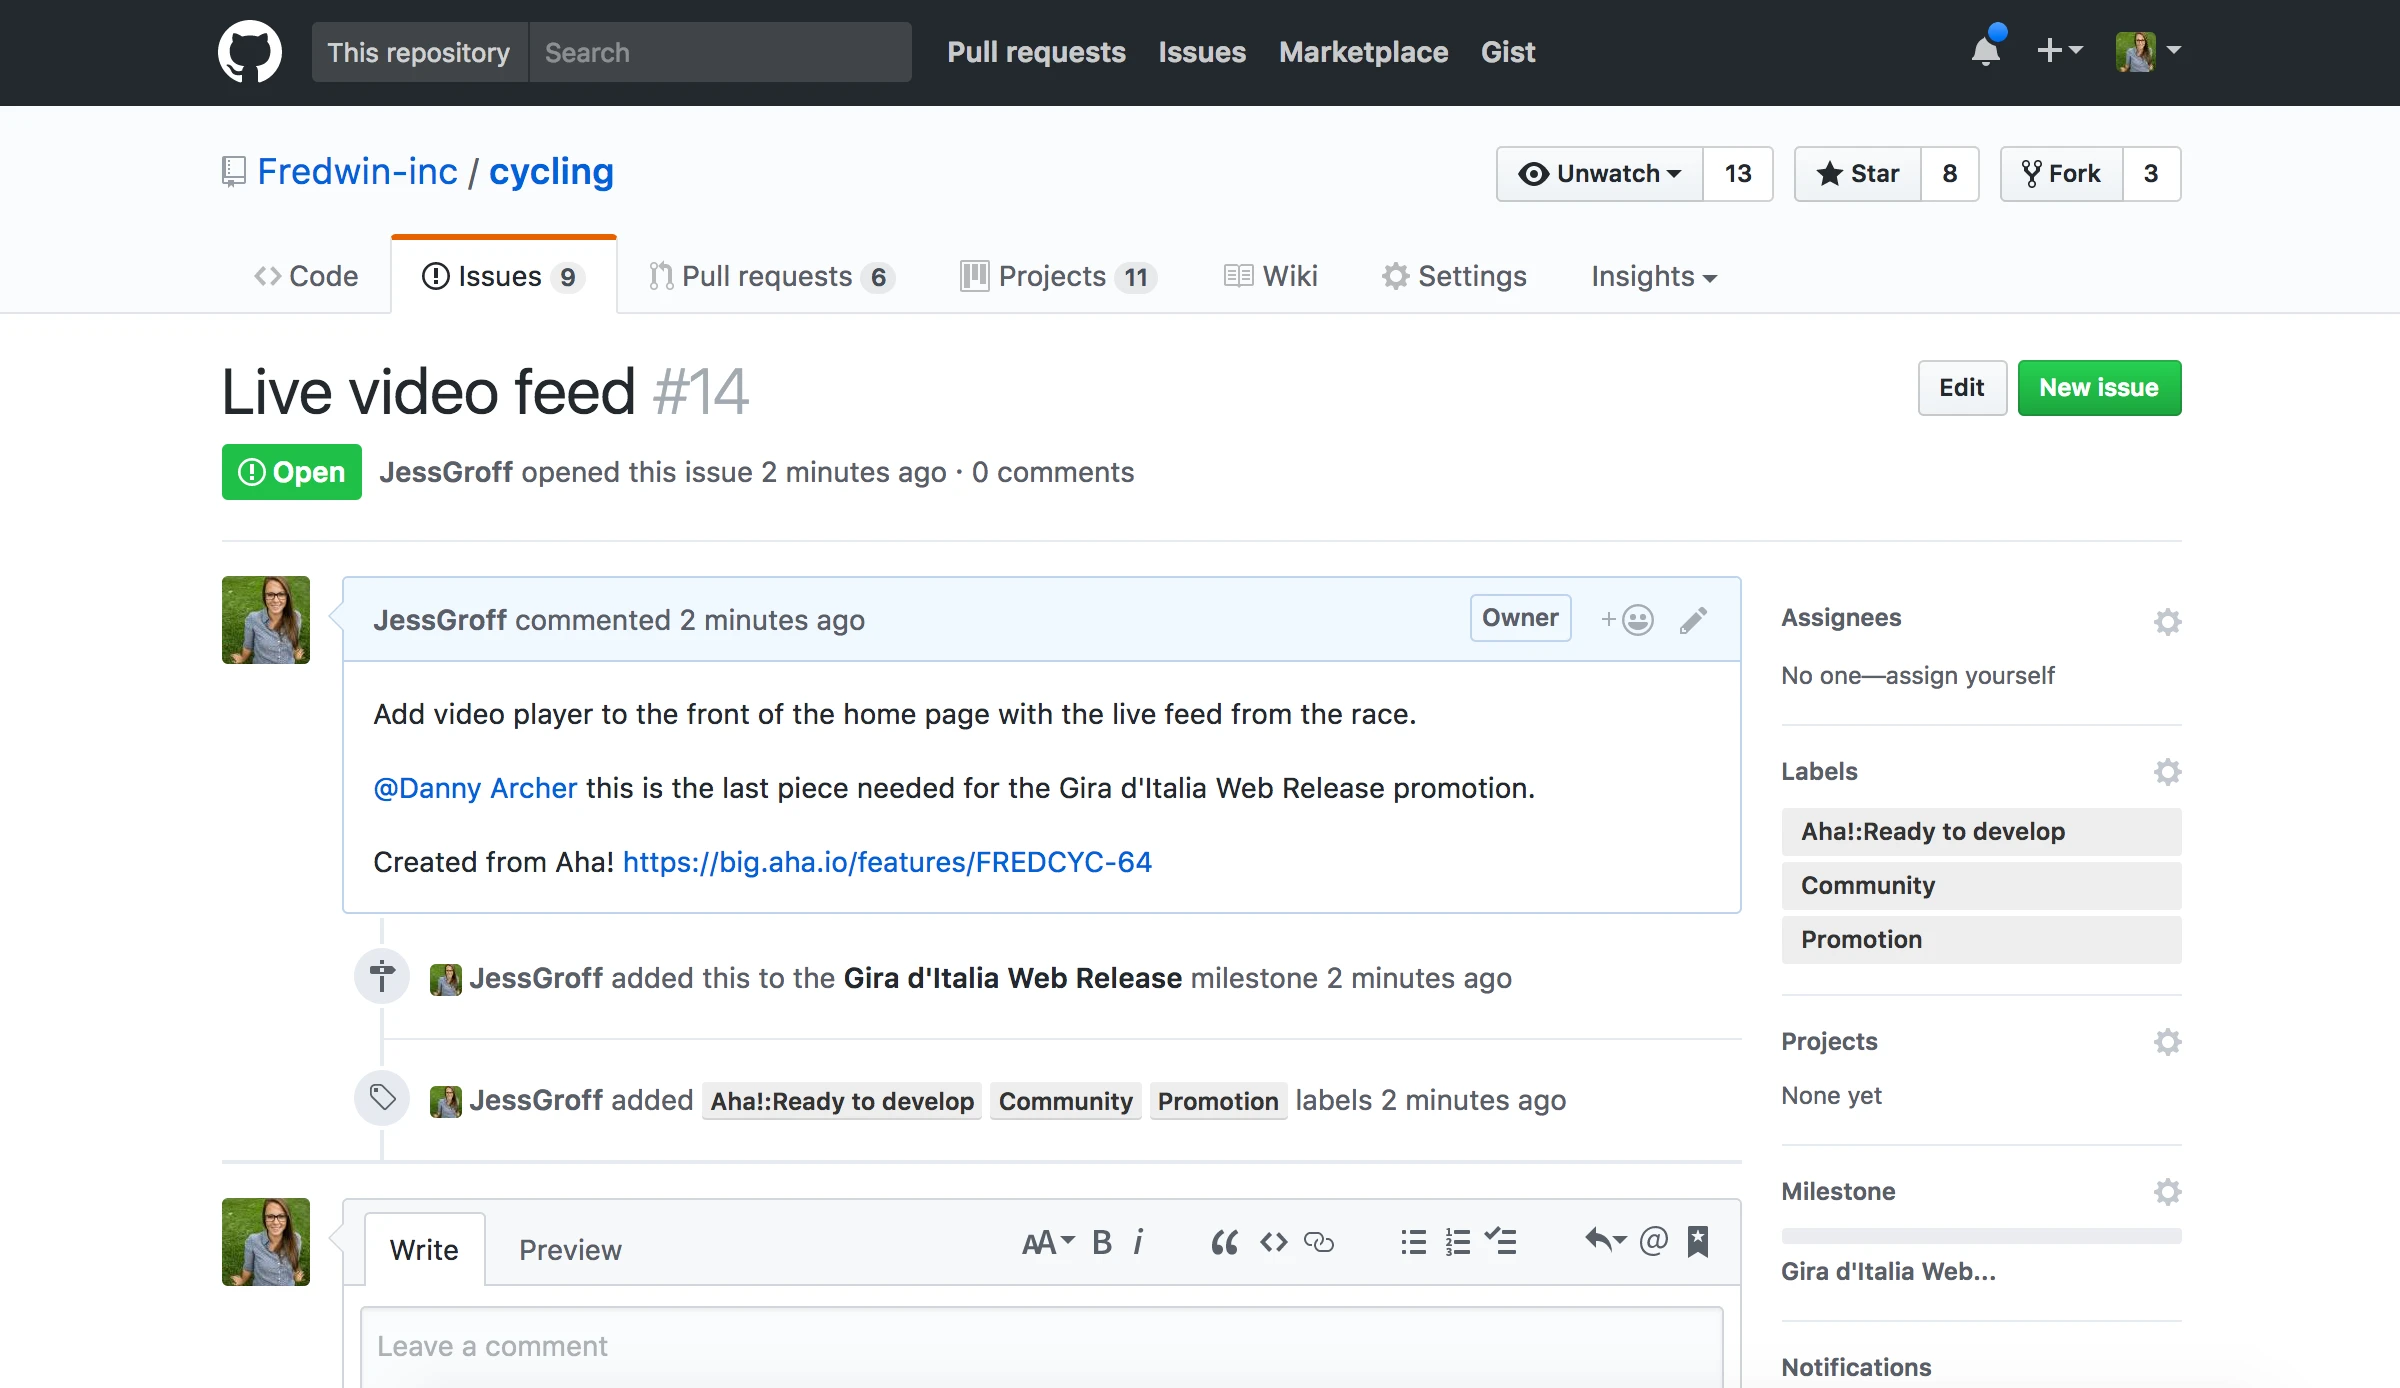Open the Unwatch dropdown

(x=1600, y=174)
